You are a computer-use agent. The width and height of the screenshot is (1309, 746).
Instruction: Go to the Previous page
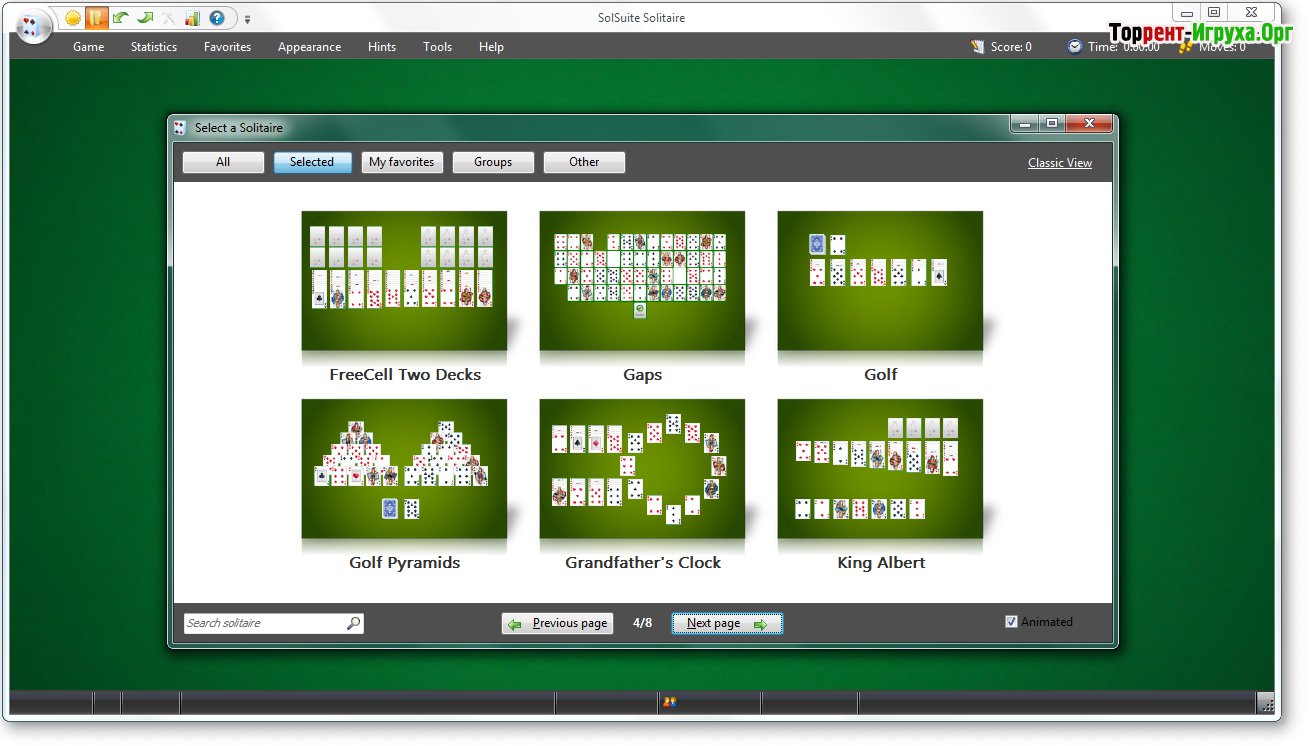pos(557,623)
